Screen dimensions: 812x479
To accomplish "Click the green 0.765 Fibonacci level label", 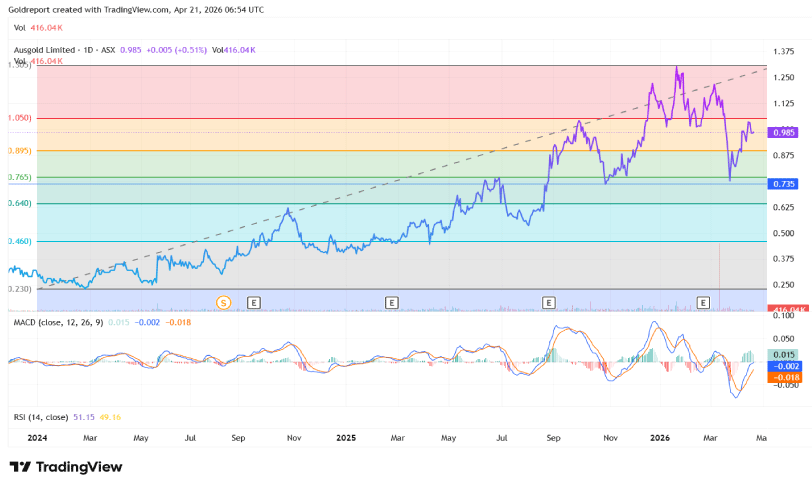I will (x=19, y=177).
